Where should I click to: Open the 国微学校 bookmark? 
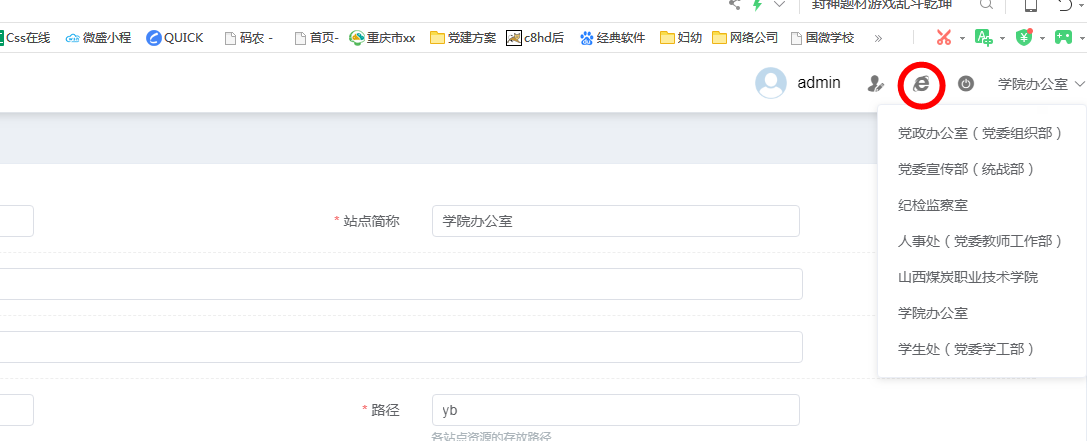tap(822, 37)
